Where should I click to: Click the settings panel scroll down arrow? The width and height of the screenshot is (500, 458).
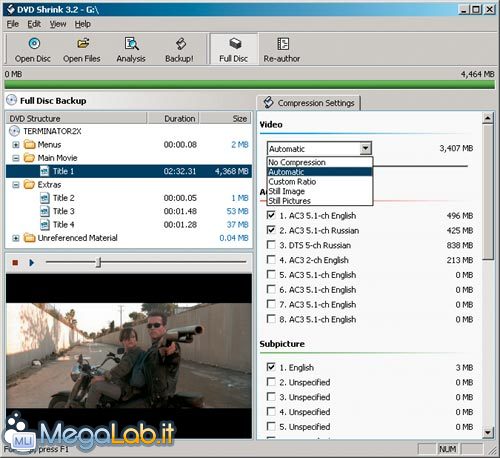pos(488,432)
